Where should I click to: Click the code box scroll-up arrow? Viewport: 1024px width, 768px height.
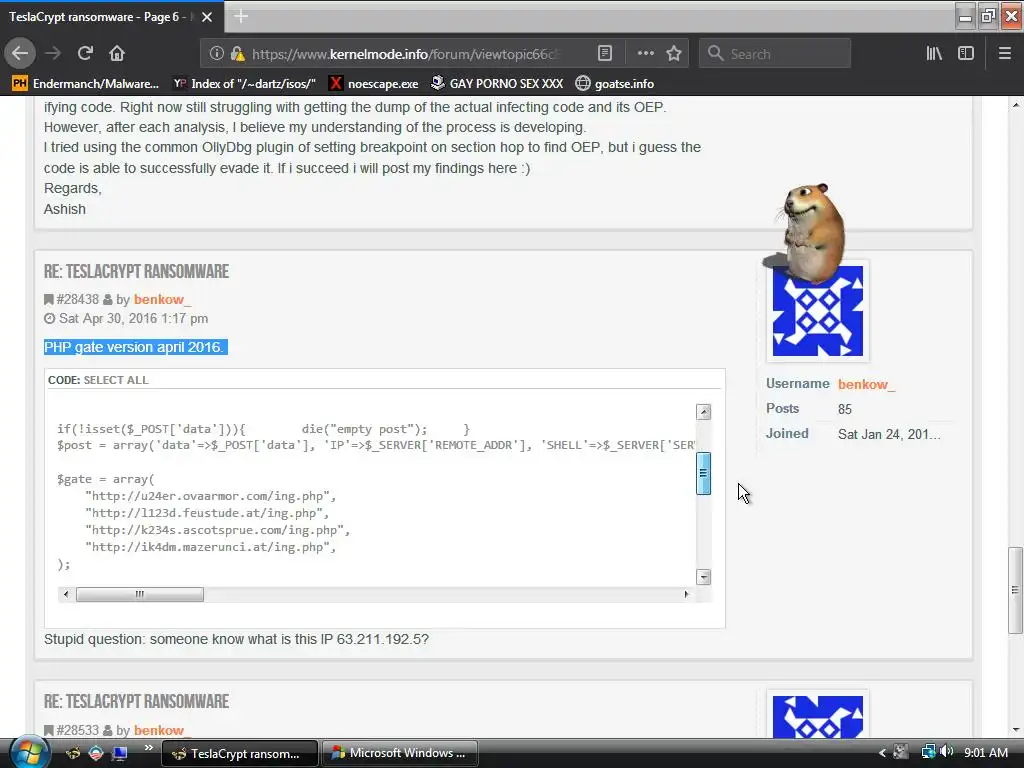[703, 412]
